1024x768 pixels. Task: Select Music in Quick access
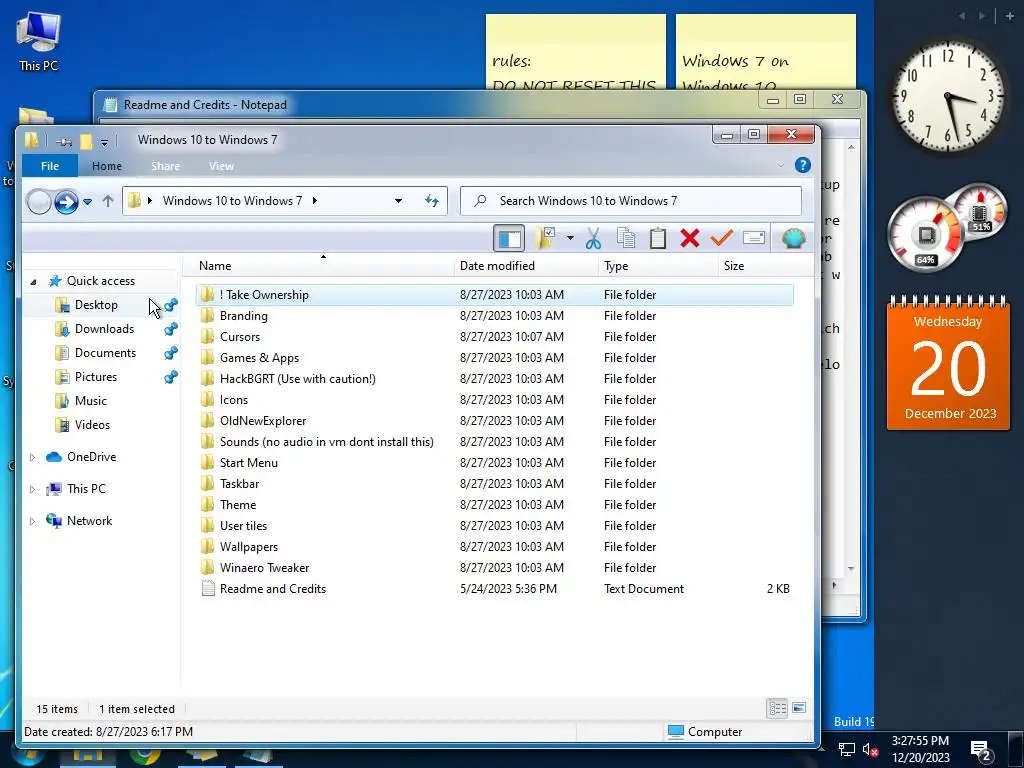[91, 401]
